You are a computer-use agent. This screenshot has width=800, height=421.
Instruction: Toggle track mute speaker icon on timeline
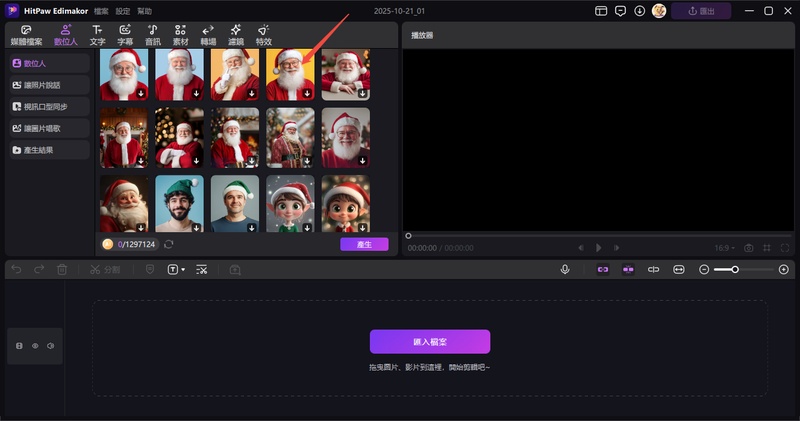click(50, 346)
